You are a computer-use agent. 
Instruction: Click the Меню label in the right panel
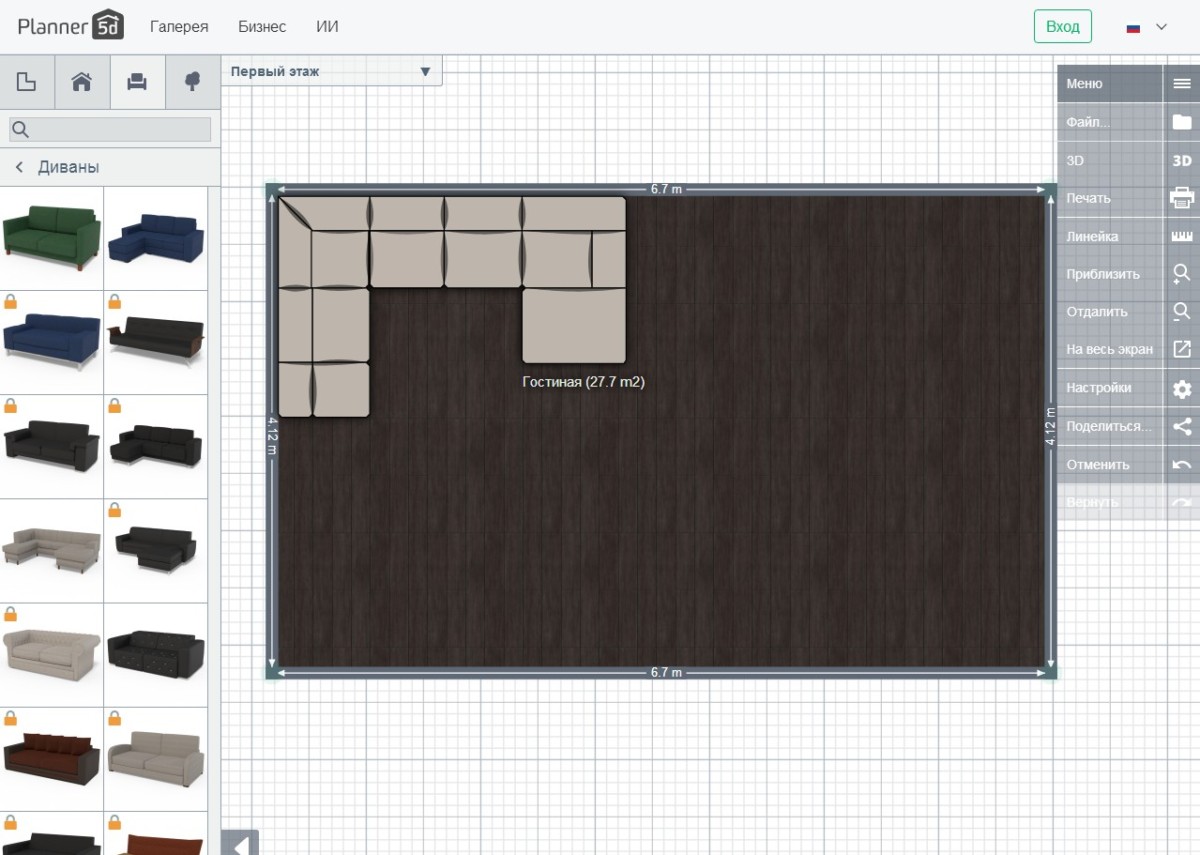point(1084,84)
